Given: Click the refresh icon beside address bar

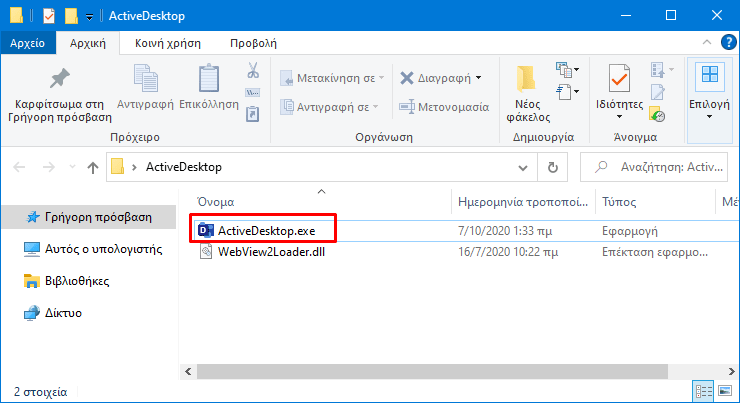Looking at the screenshot, I should tap(552, 167).
